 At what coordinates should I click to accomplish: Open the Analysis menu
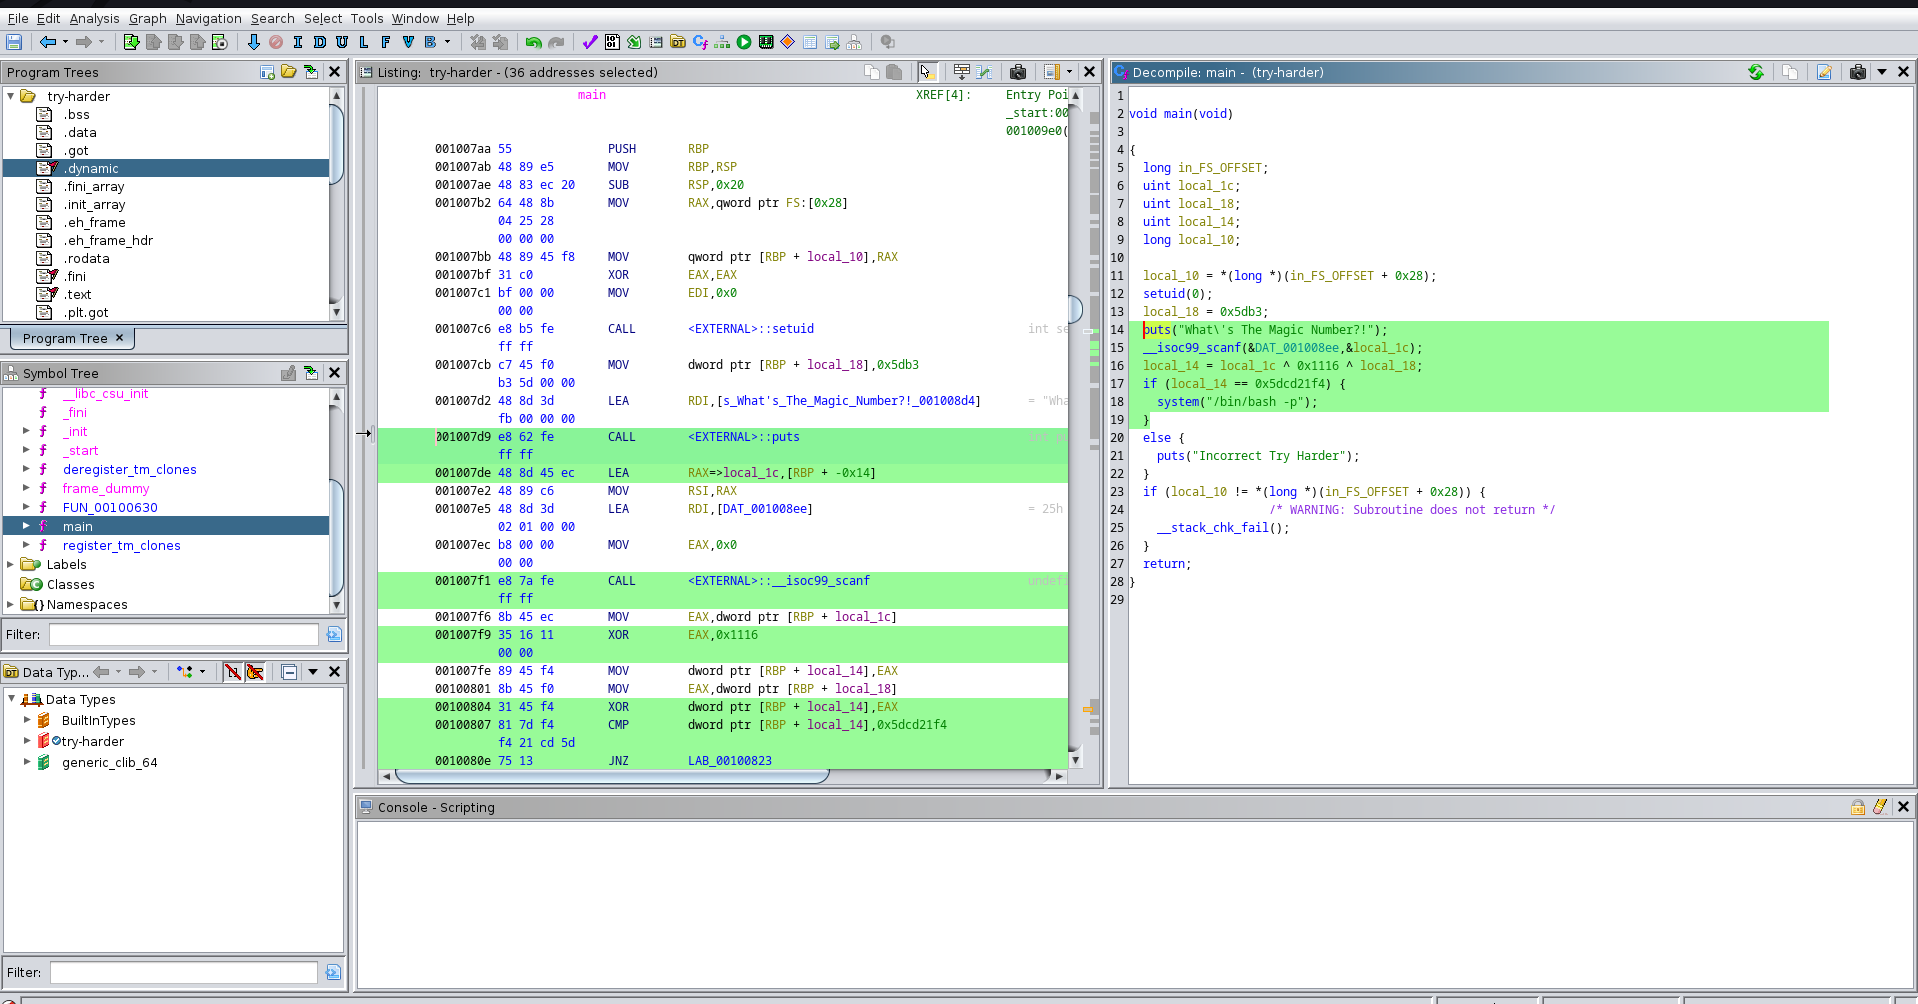coord(94,18)
